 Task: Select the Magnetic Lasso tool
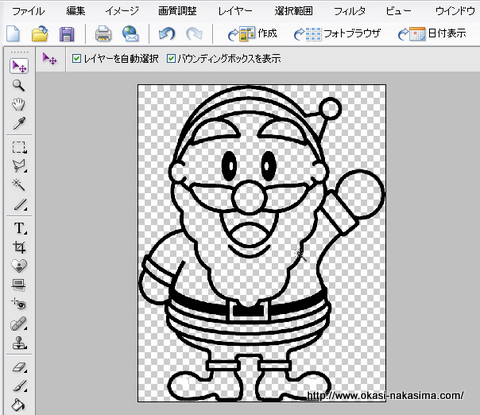pos(19,166)
